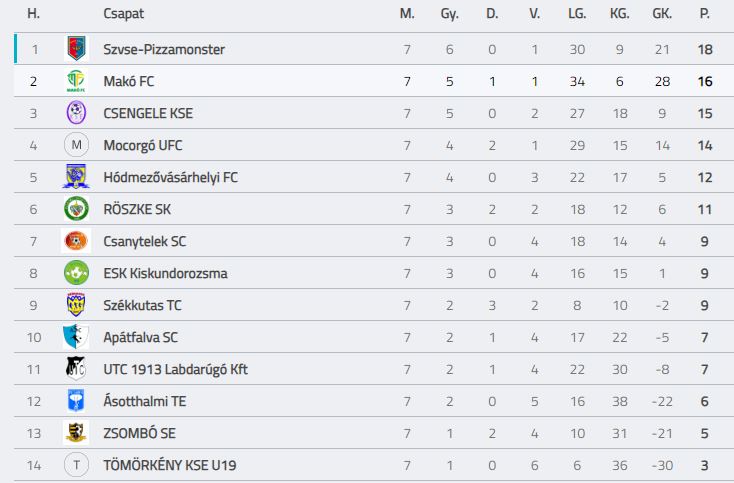The width and height of the screenshot is (734, 483).
Task: Open the ZSOMBÓ SE team link
Action: (140, 433)
